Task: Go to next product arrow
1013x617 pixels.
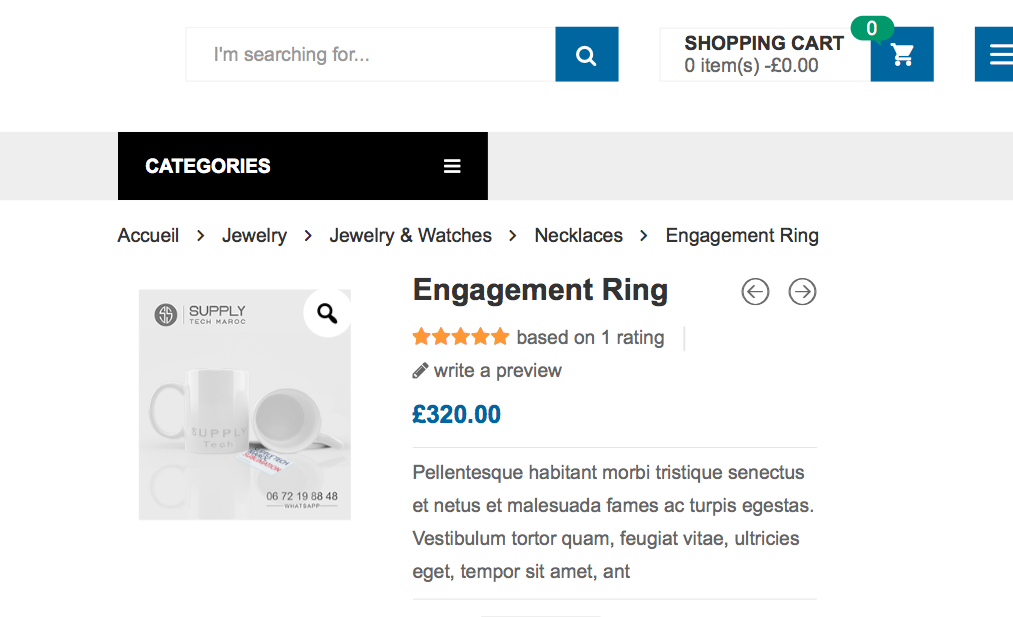Action: tap(802, 291)
